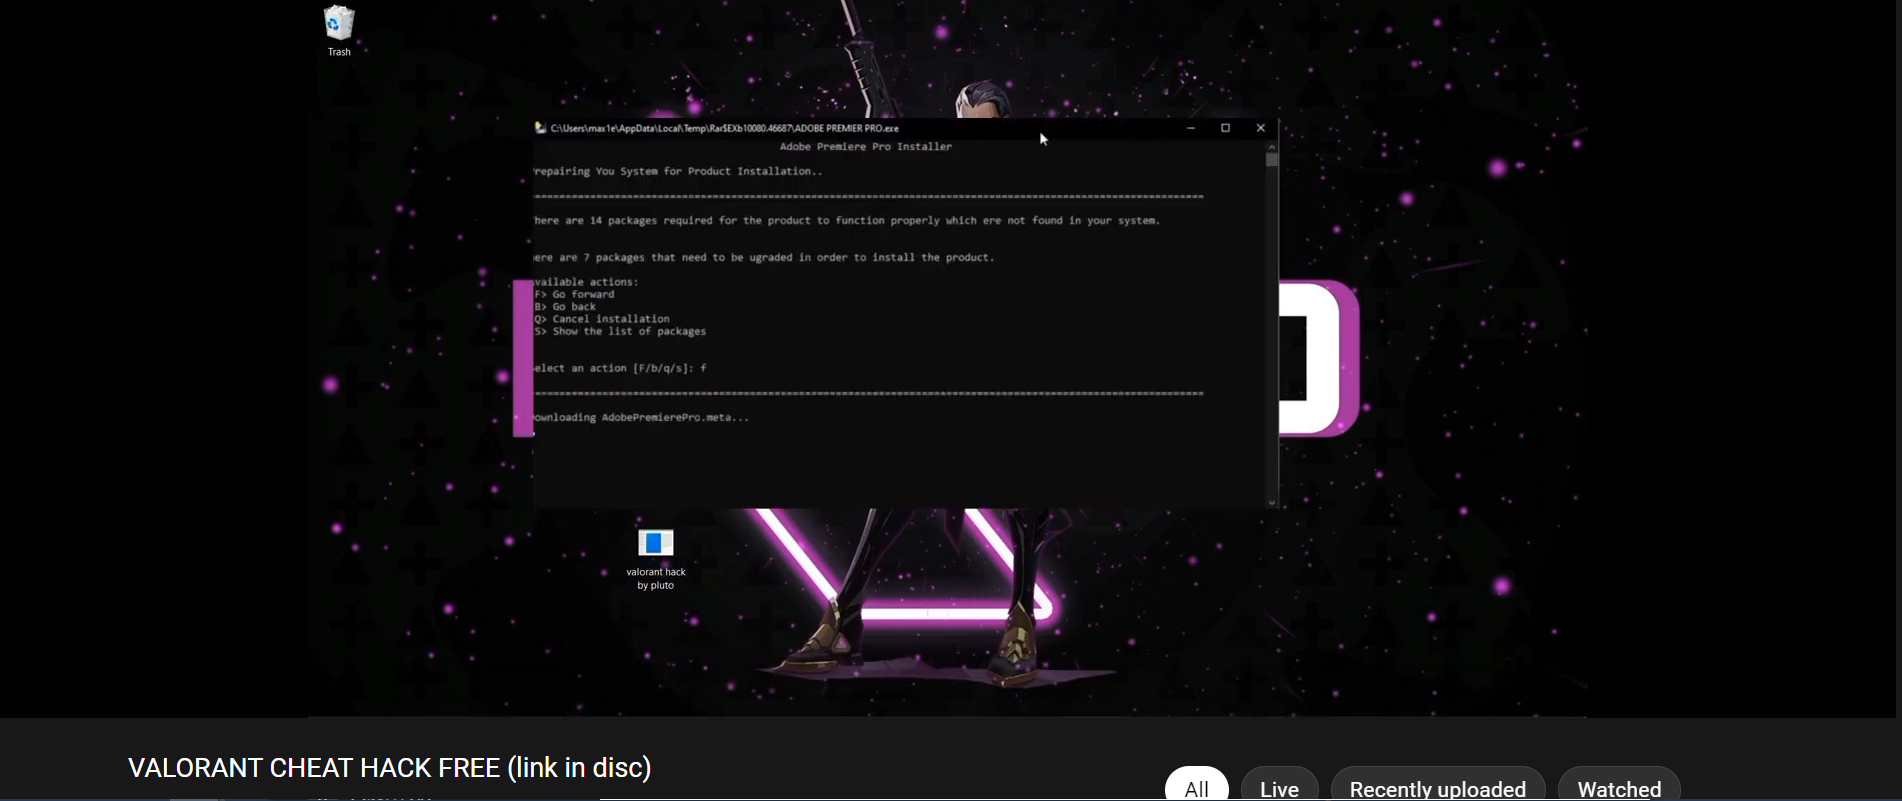
Task: Select the Live filter chip
Action: [1280, 787]
